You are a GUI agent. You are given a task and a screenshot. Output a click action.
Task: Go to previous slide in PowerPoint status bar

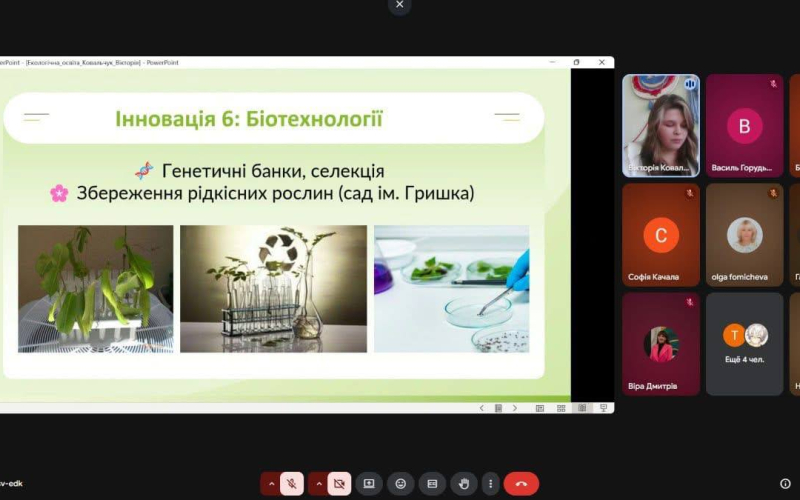pos(481,408)
